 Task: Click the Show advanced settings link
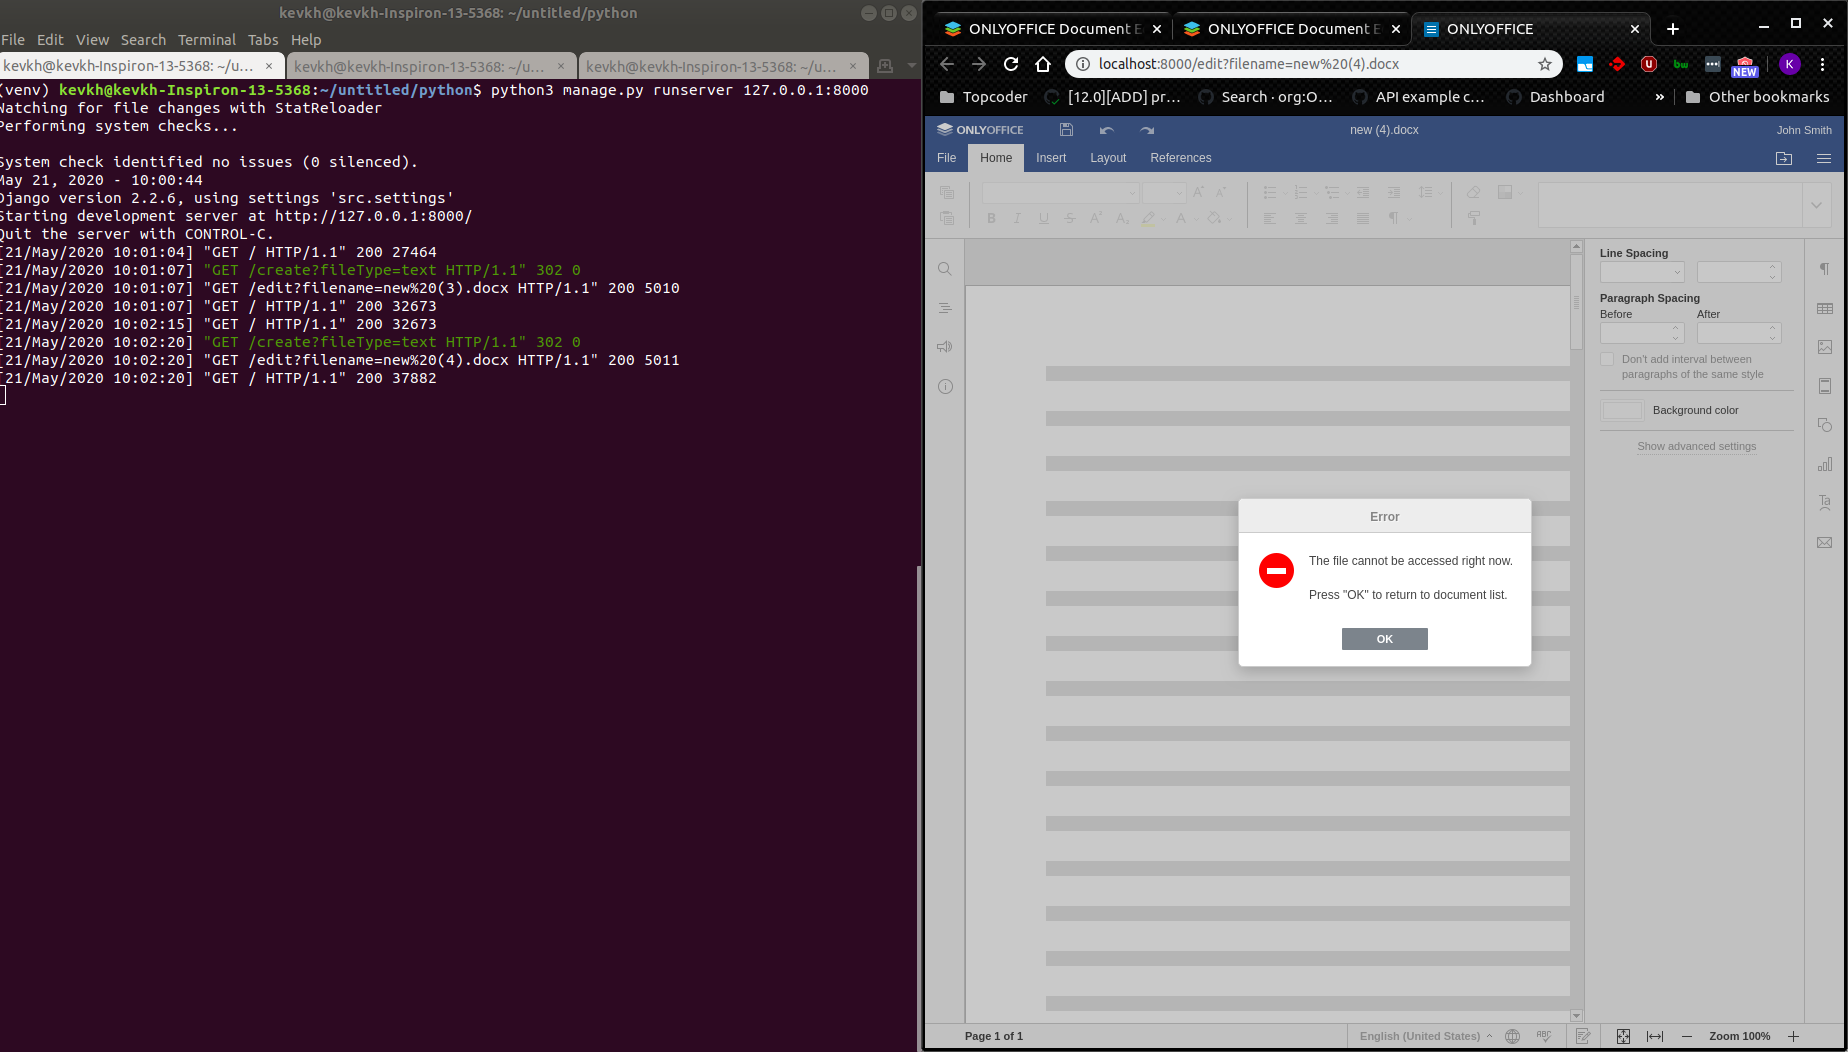(1696, 446)
